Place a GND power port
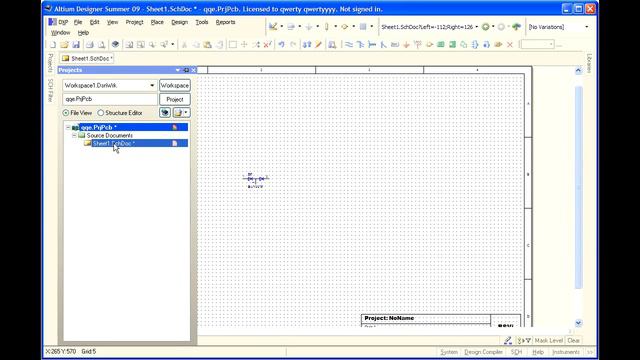This screenshot has width=640, height=360. pyautogui.click(x=406, y=44)
